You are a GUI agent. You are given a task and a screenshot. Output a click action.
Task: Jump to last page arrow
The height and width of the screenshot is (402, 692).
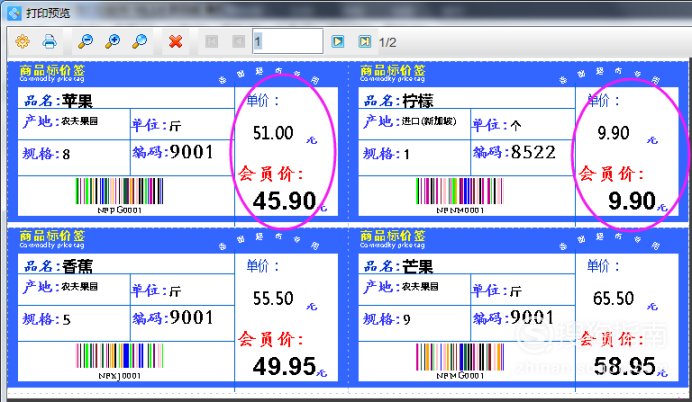365,42
